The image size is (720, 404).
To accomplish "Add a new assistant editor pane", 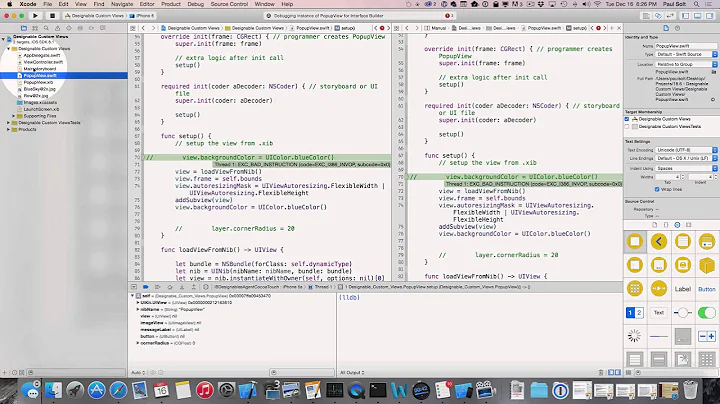I will pos(612,28).
